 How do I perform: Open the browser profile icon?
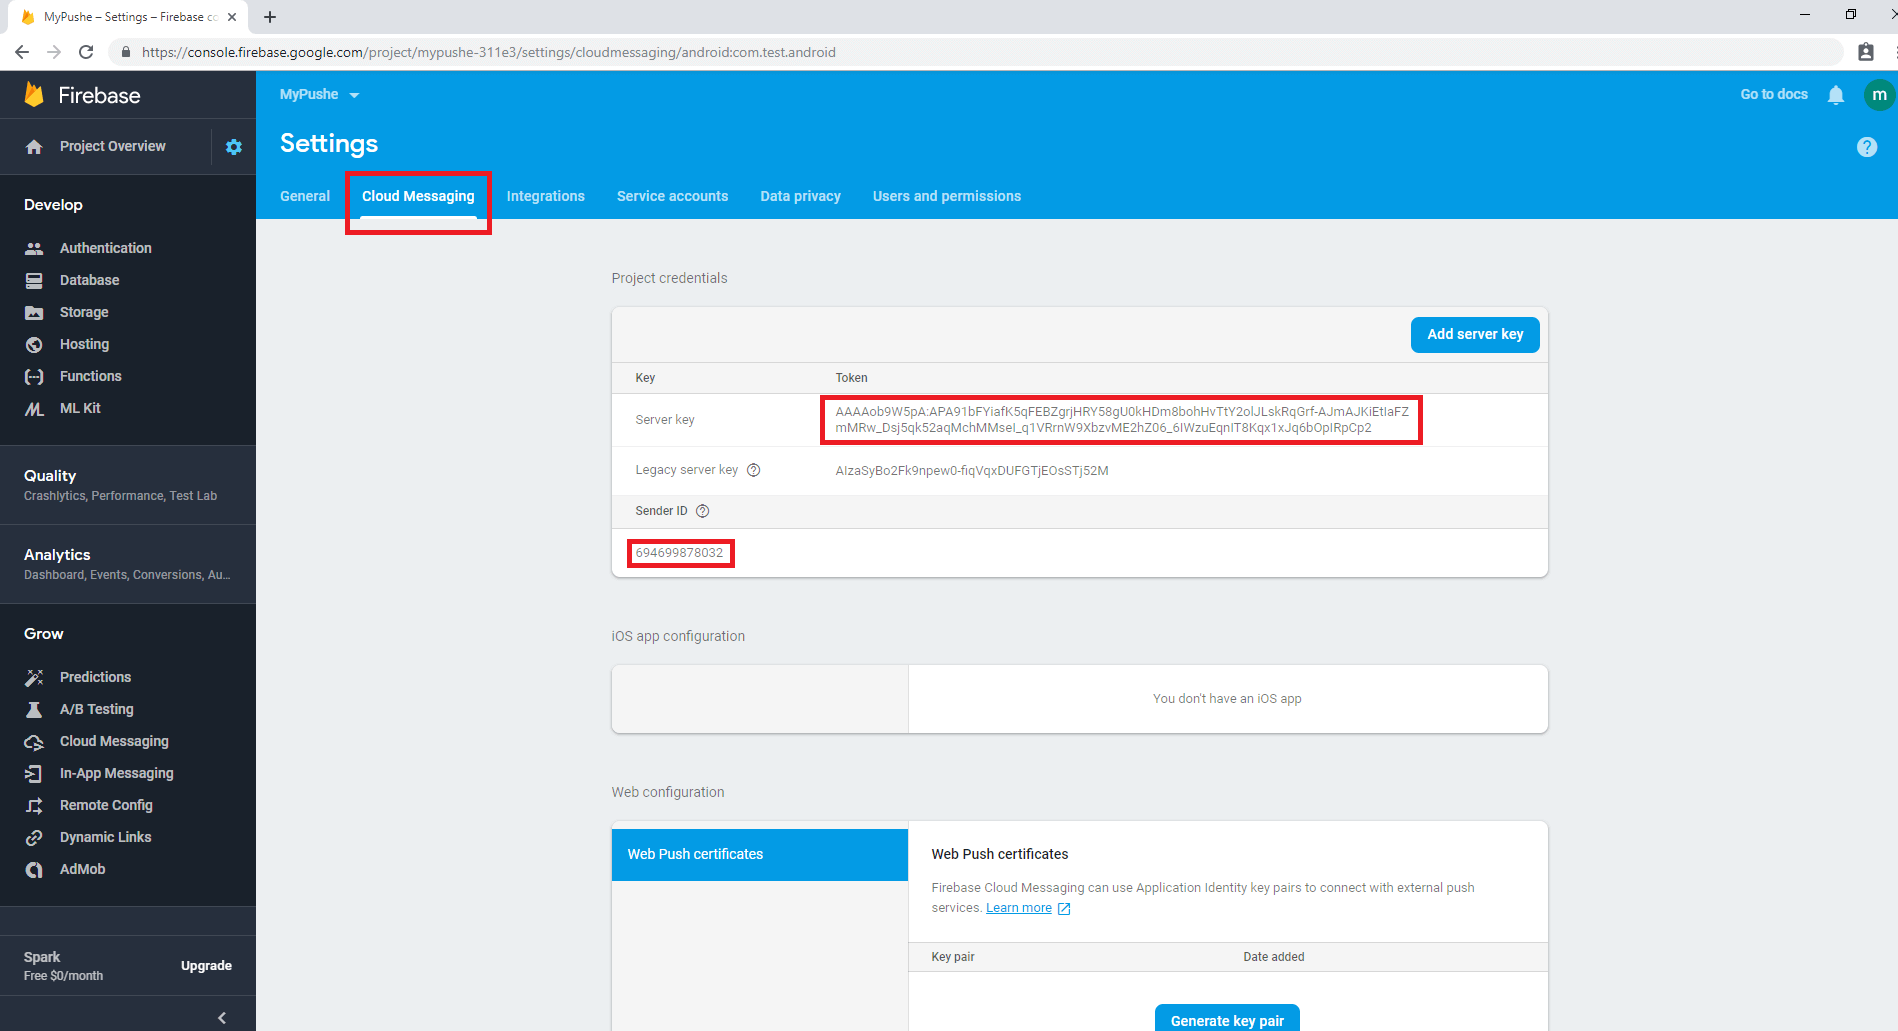(1866, 52)
